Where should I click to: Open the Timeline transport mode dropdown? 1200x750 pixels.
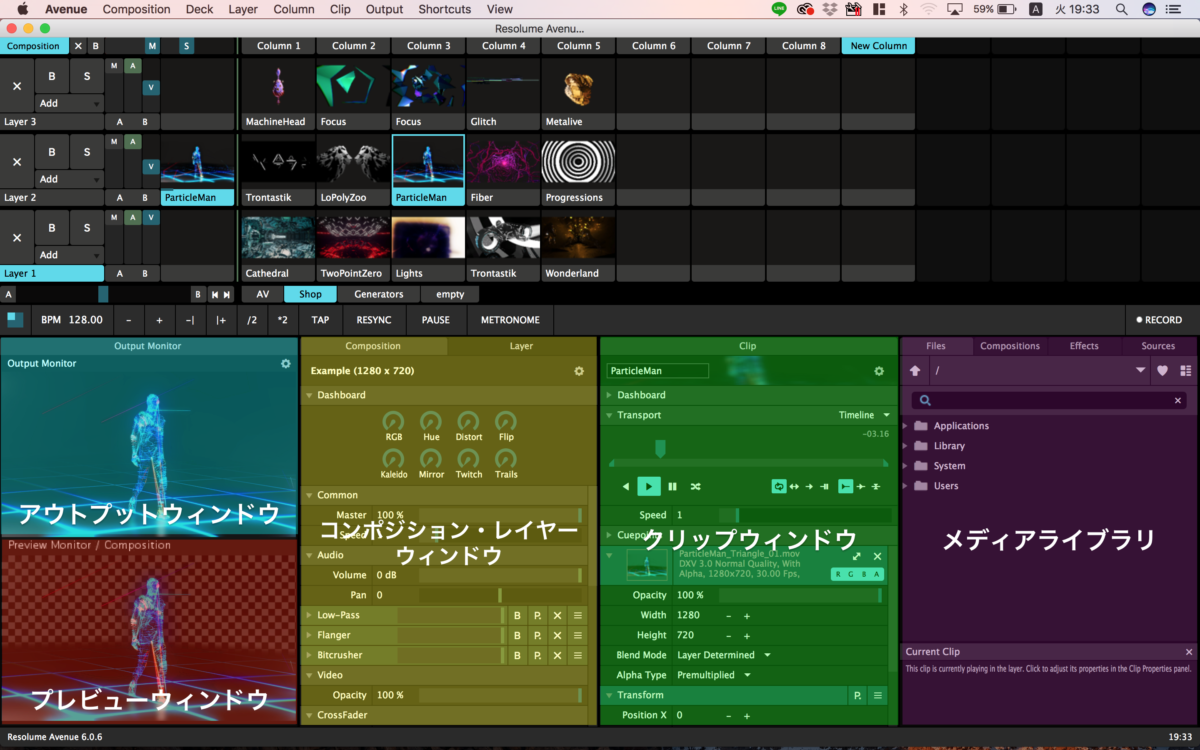(x=864, y=415)
